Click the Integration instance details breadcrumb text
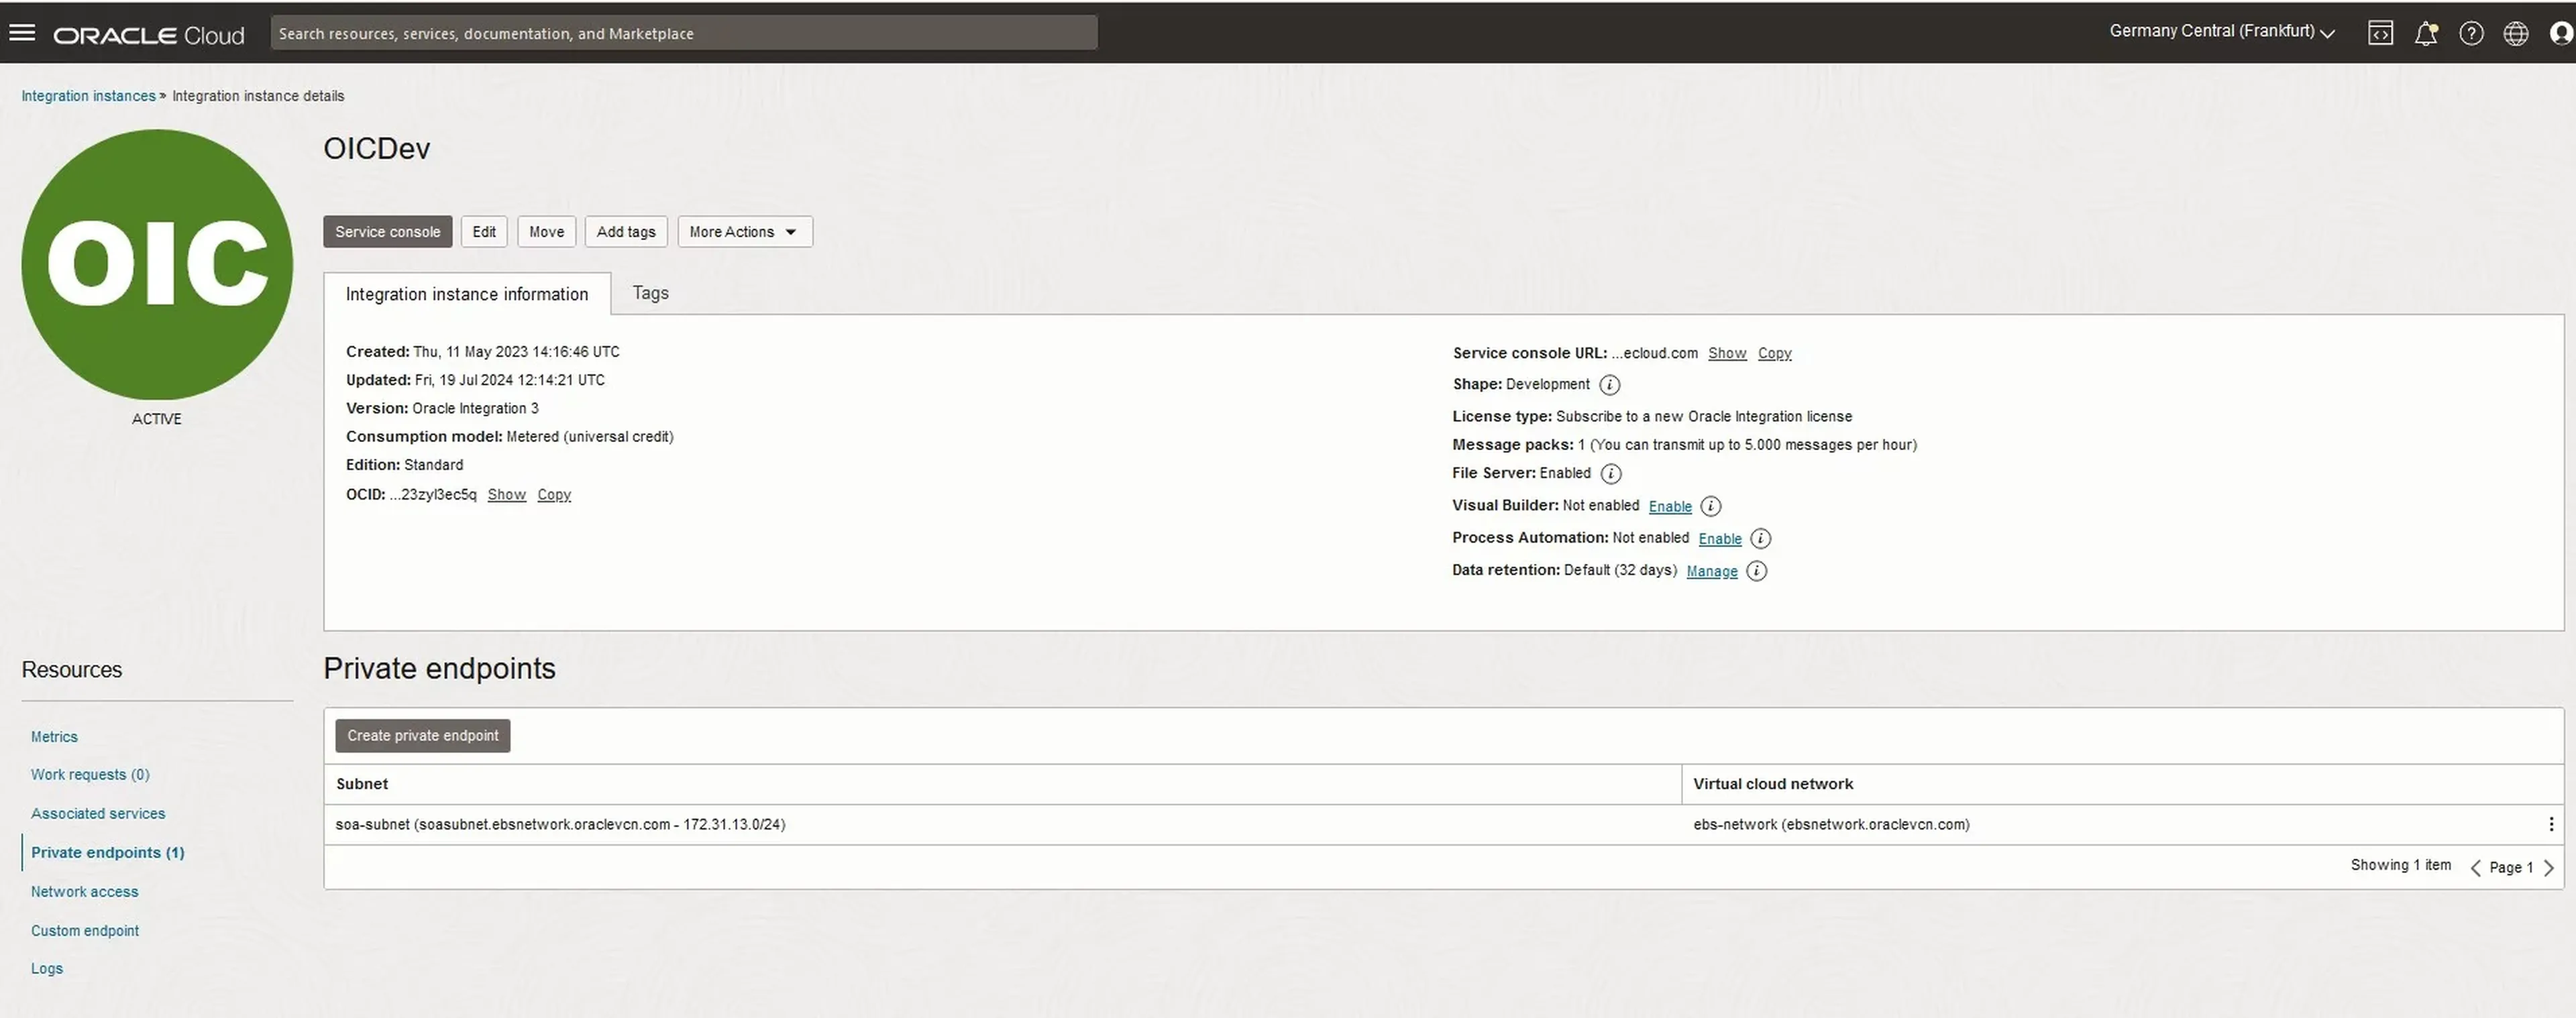 click(x=258, y=96)
